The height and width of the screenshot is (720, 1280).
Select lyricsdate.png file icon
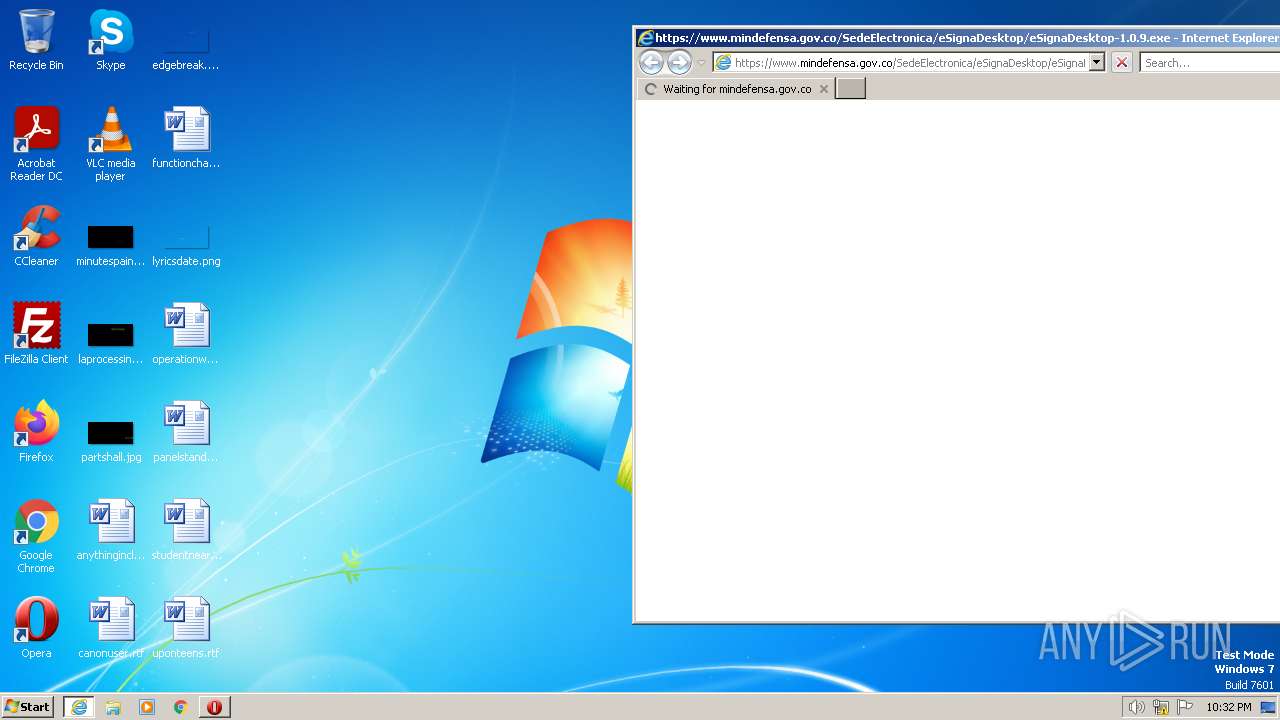(x=186, y=245)
